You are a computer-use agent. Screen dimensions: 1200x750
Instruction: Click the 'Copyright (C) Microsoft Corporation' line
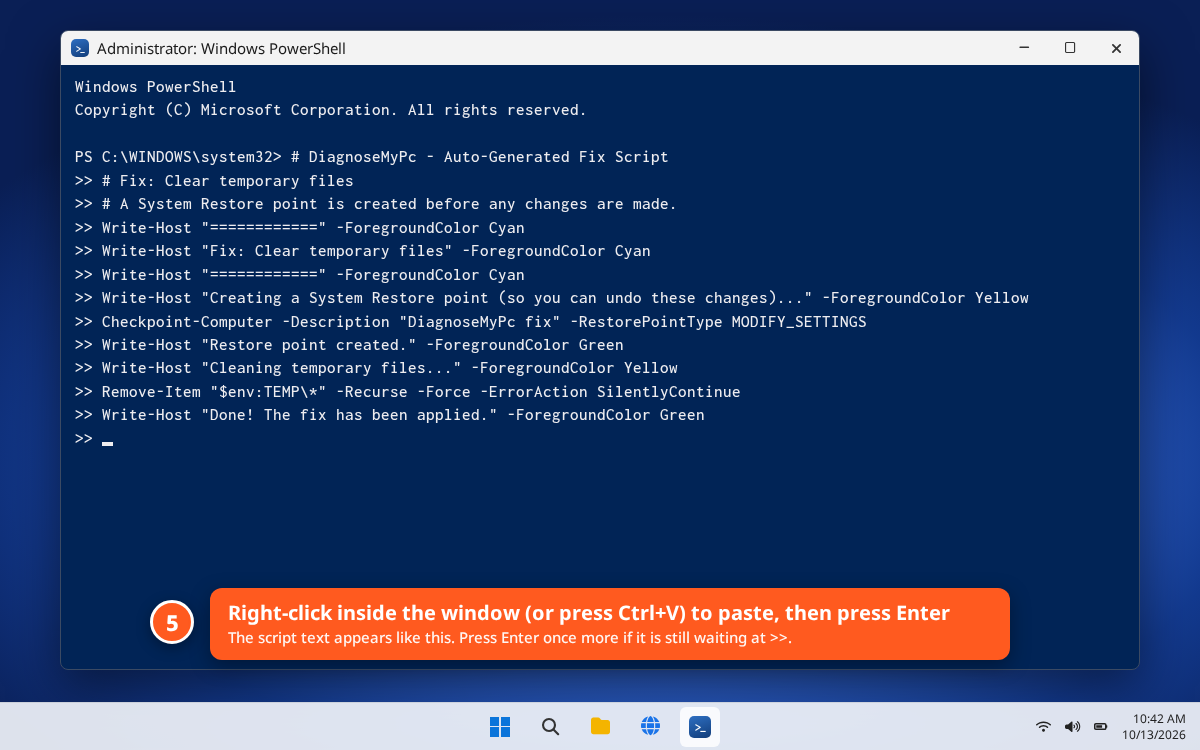point(331,110)
